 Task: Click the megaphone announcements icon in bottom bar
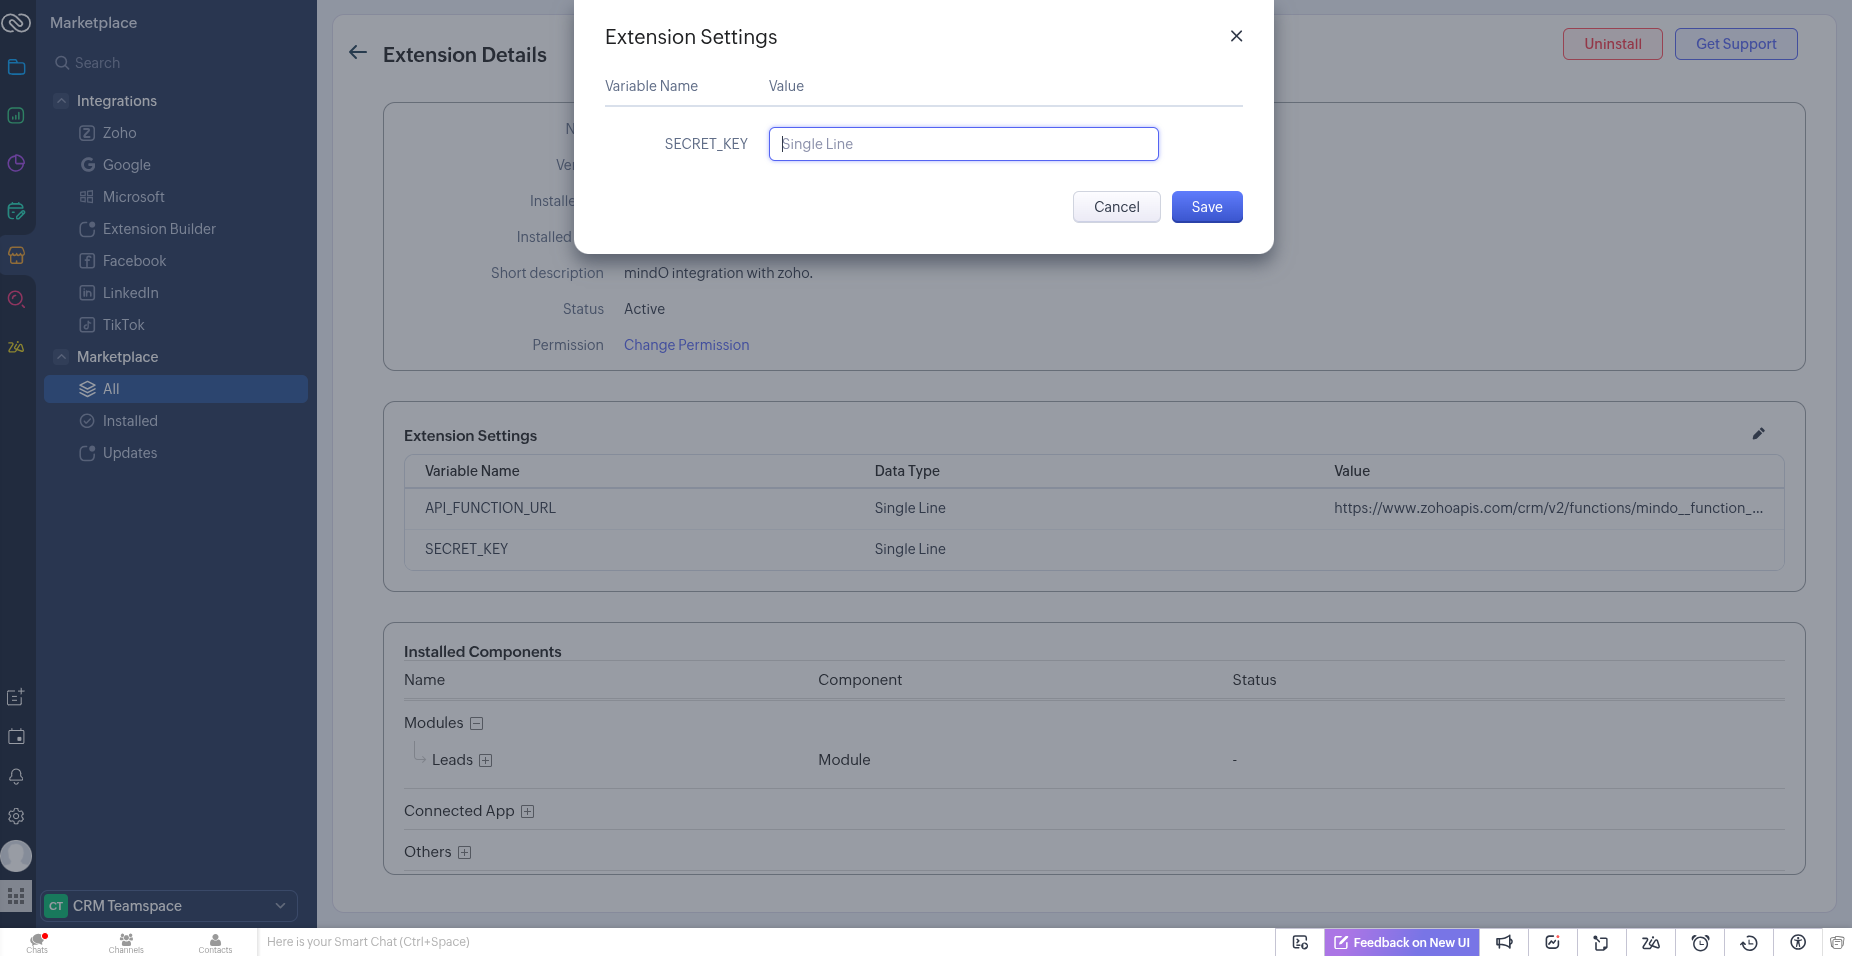pyautogui.click(x=1504, y=942)
